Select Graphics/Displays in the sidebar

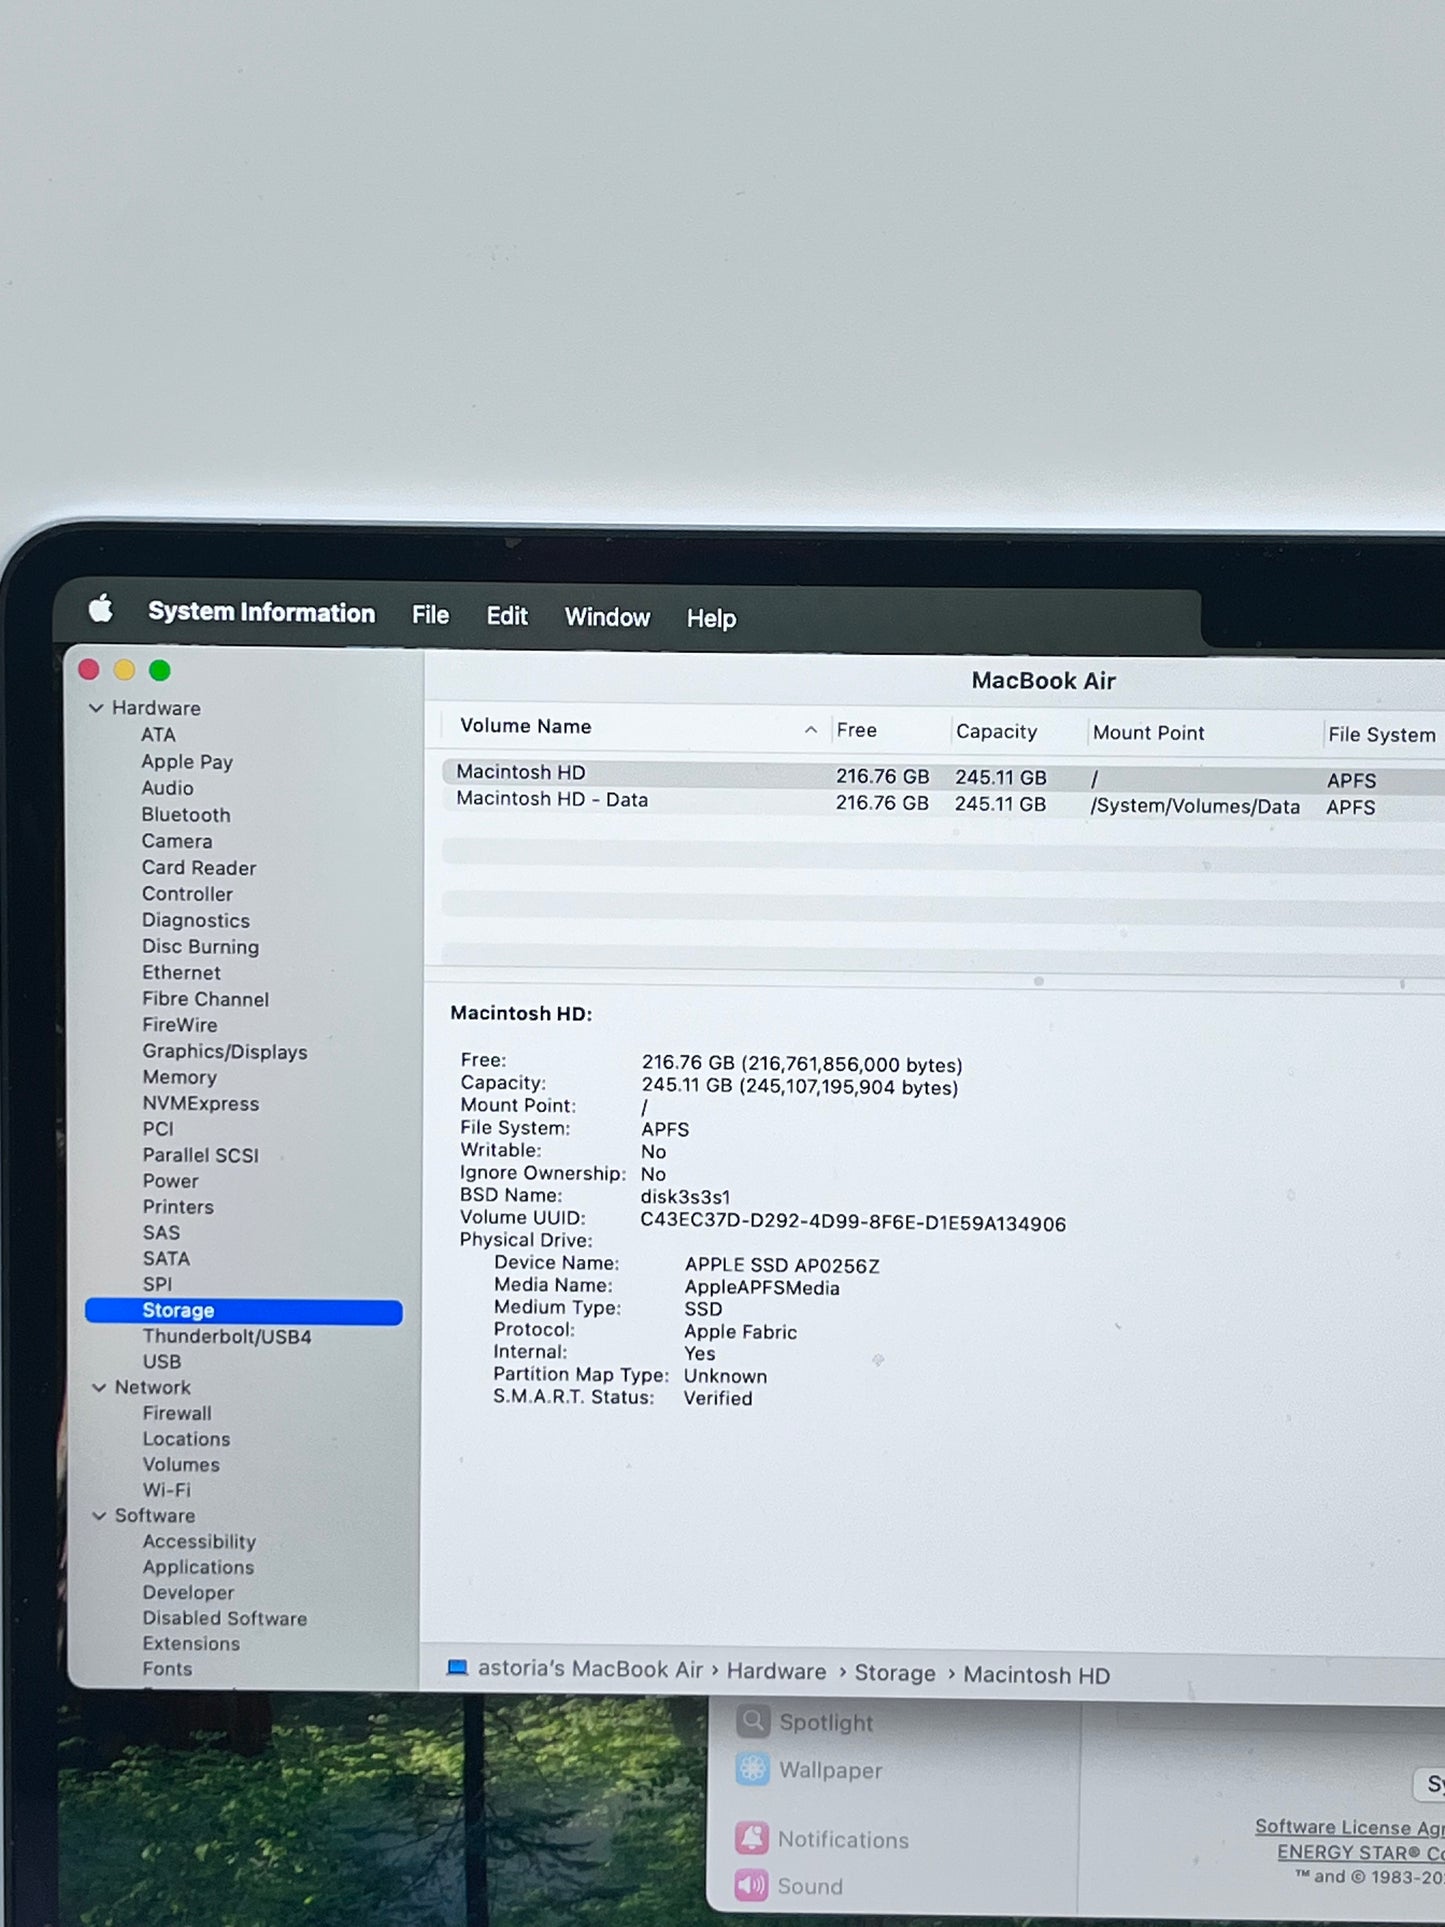[225, 1051]
